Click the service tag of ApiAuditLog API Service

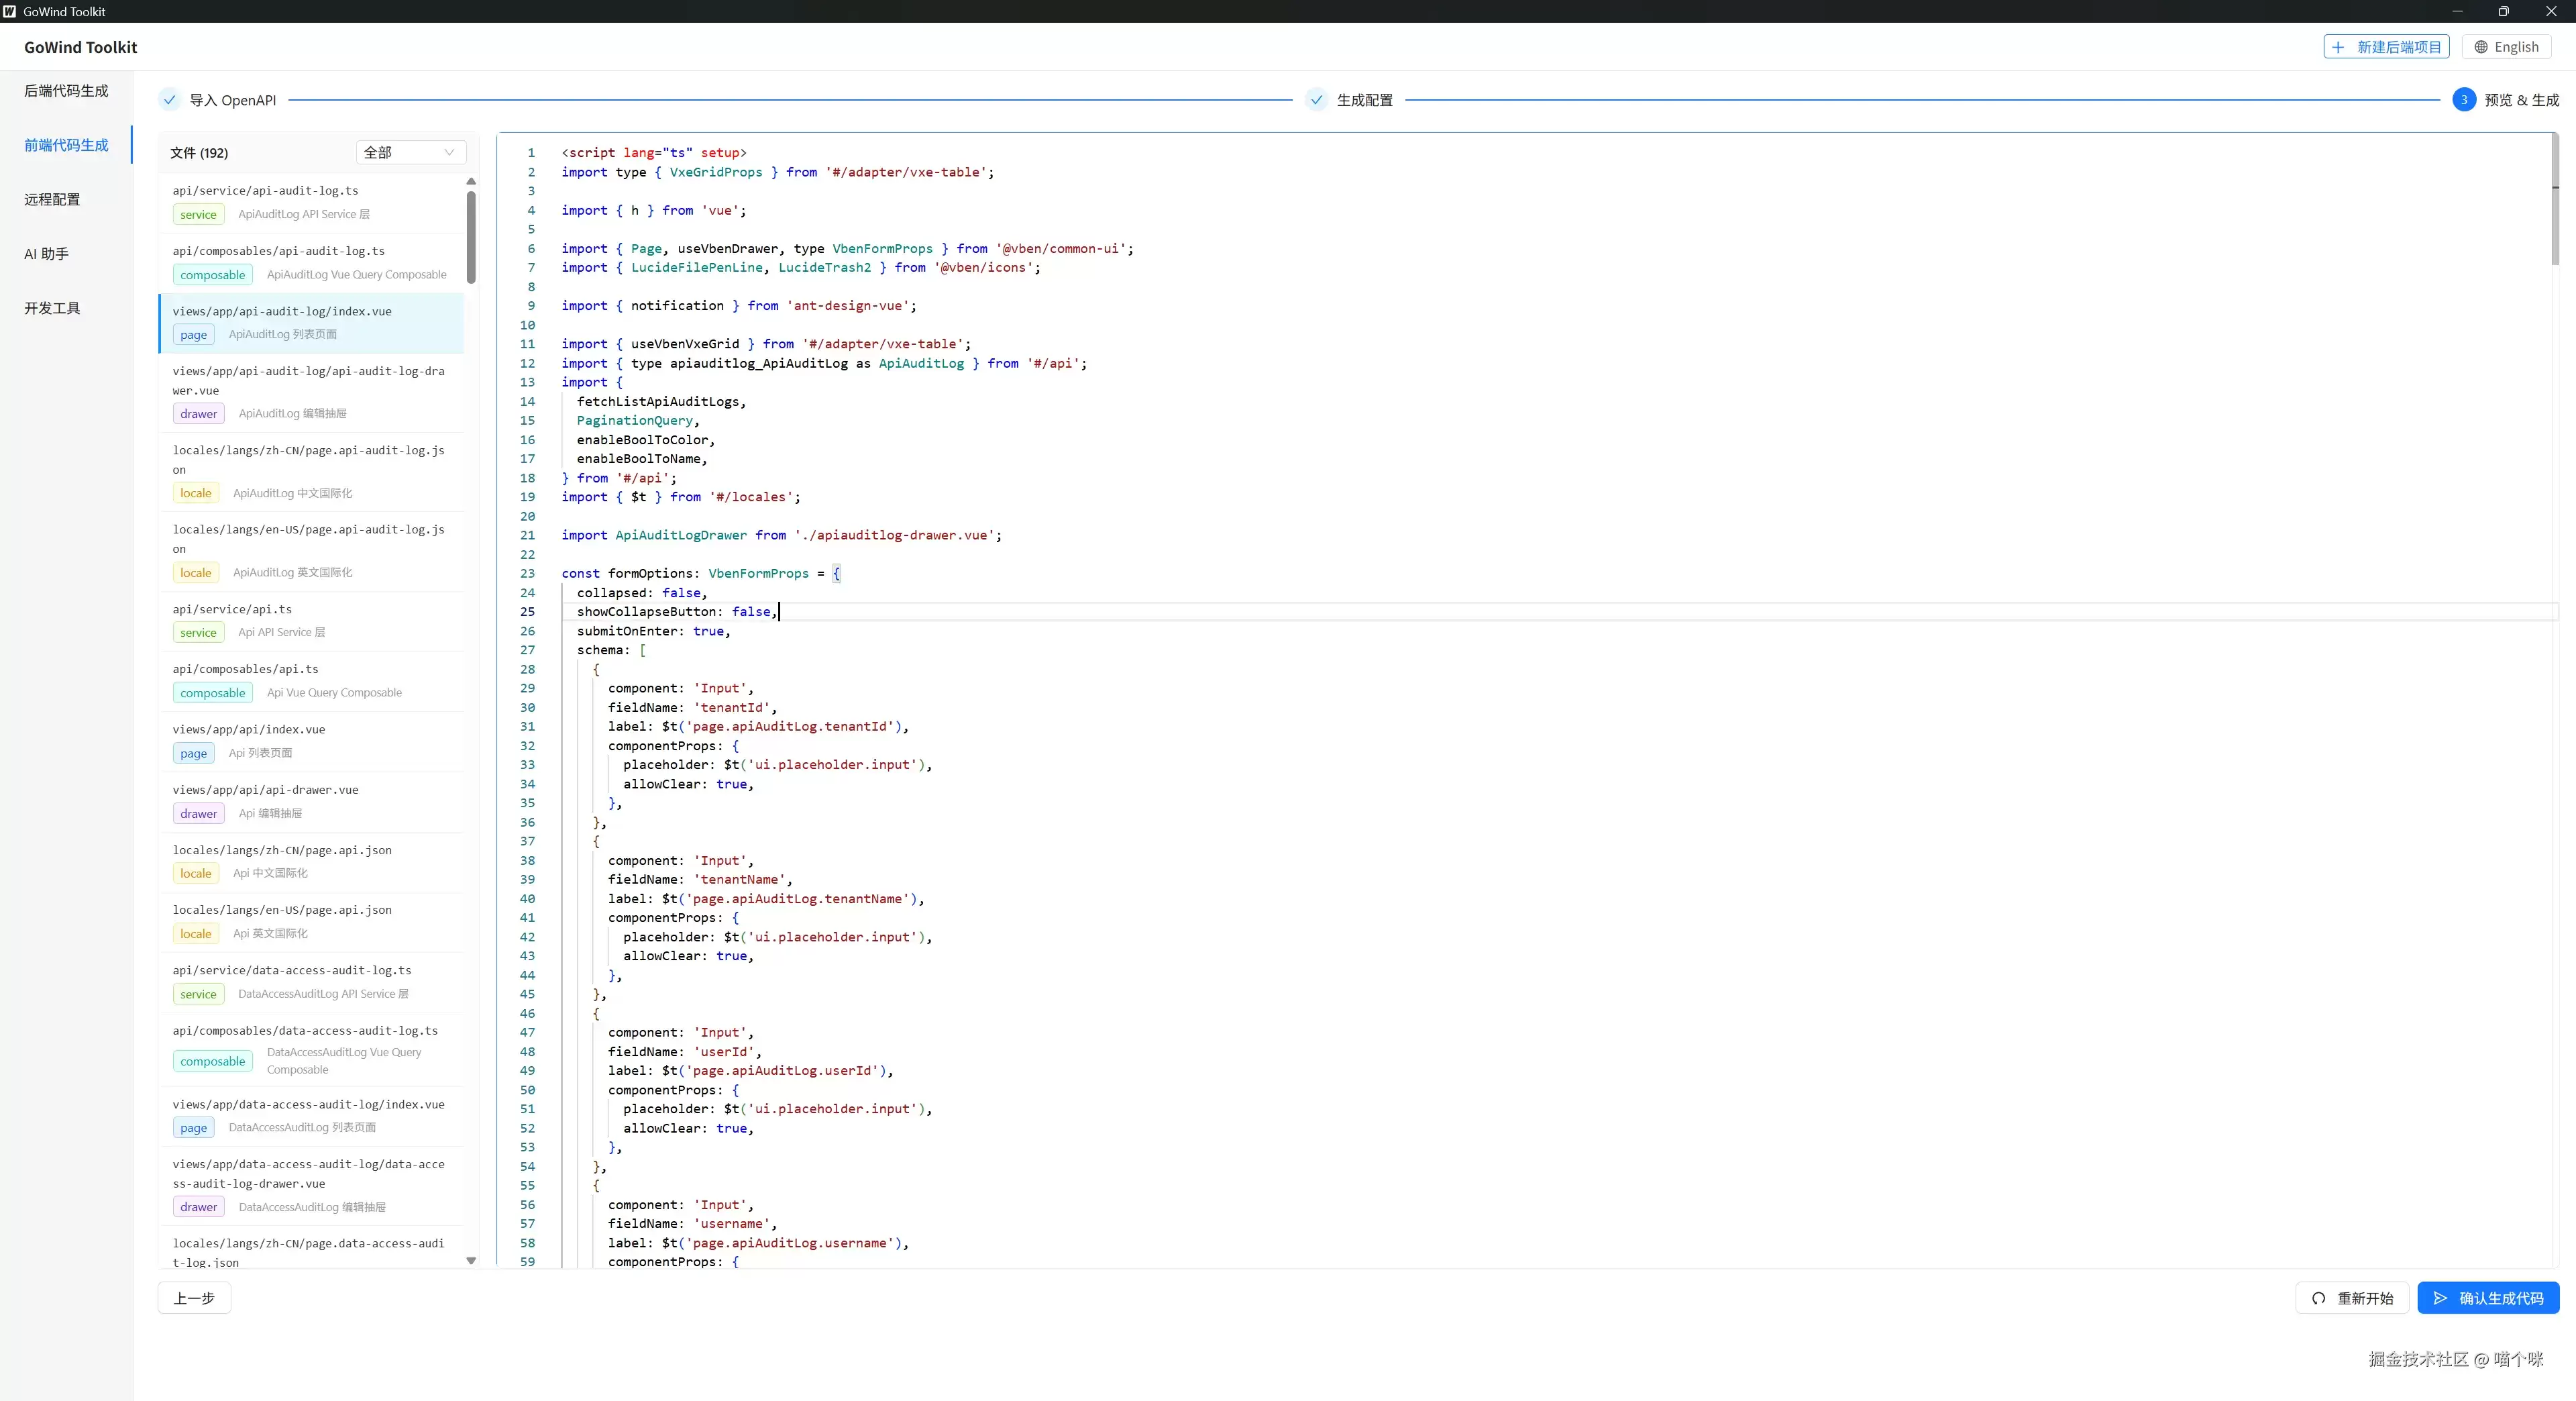pyautogui.click(x=198, y=214)
